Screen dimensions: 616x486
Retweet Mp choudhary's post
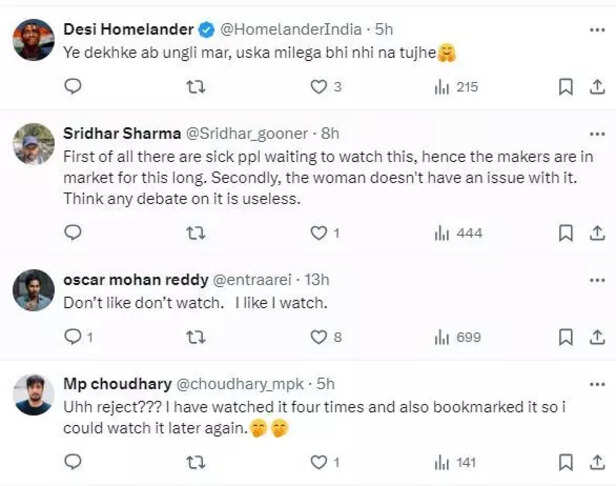(197, 461)
